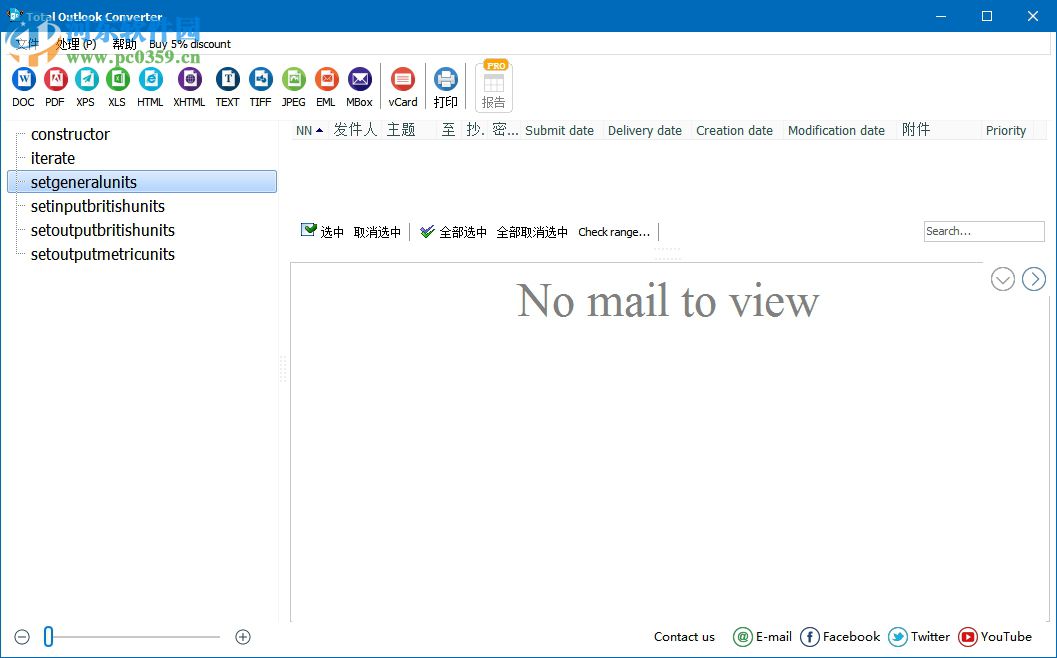This screenshot has width=1057, height=658.
Task: Open the 文件 menu
Action: (x=25, y=43)
